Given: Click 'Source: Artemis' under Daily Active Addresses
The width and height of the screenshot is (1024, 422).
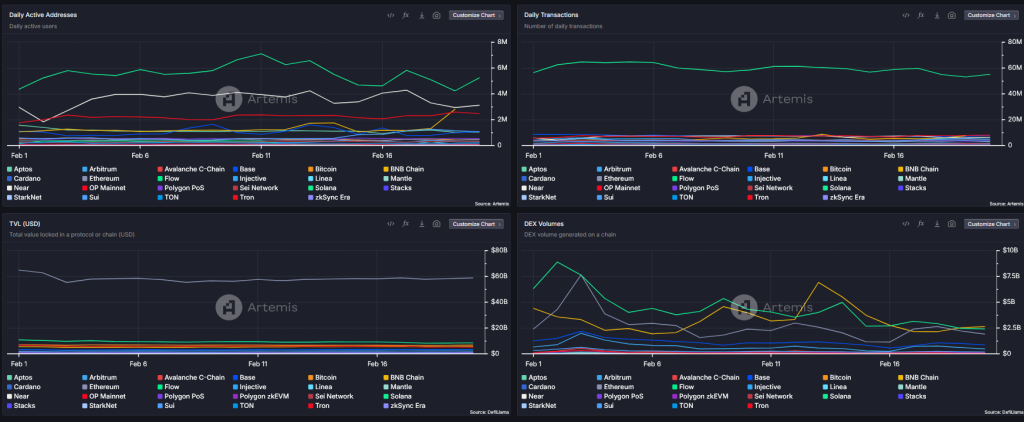Looking at the screenshot, I should (491, 204).
